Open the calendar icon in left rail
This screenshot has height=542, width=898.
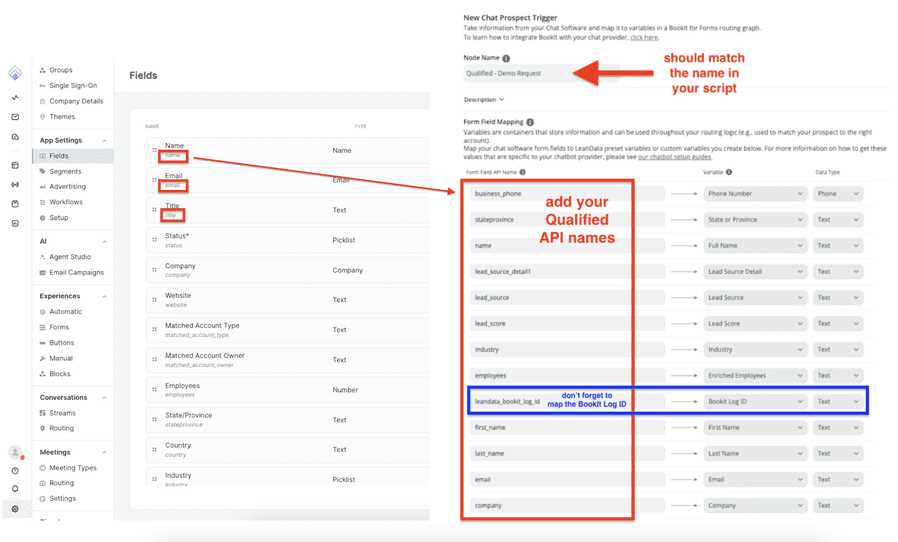[x=15, y=203]
